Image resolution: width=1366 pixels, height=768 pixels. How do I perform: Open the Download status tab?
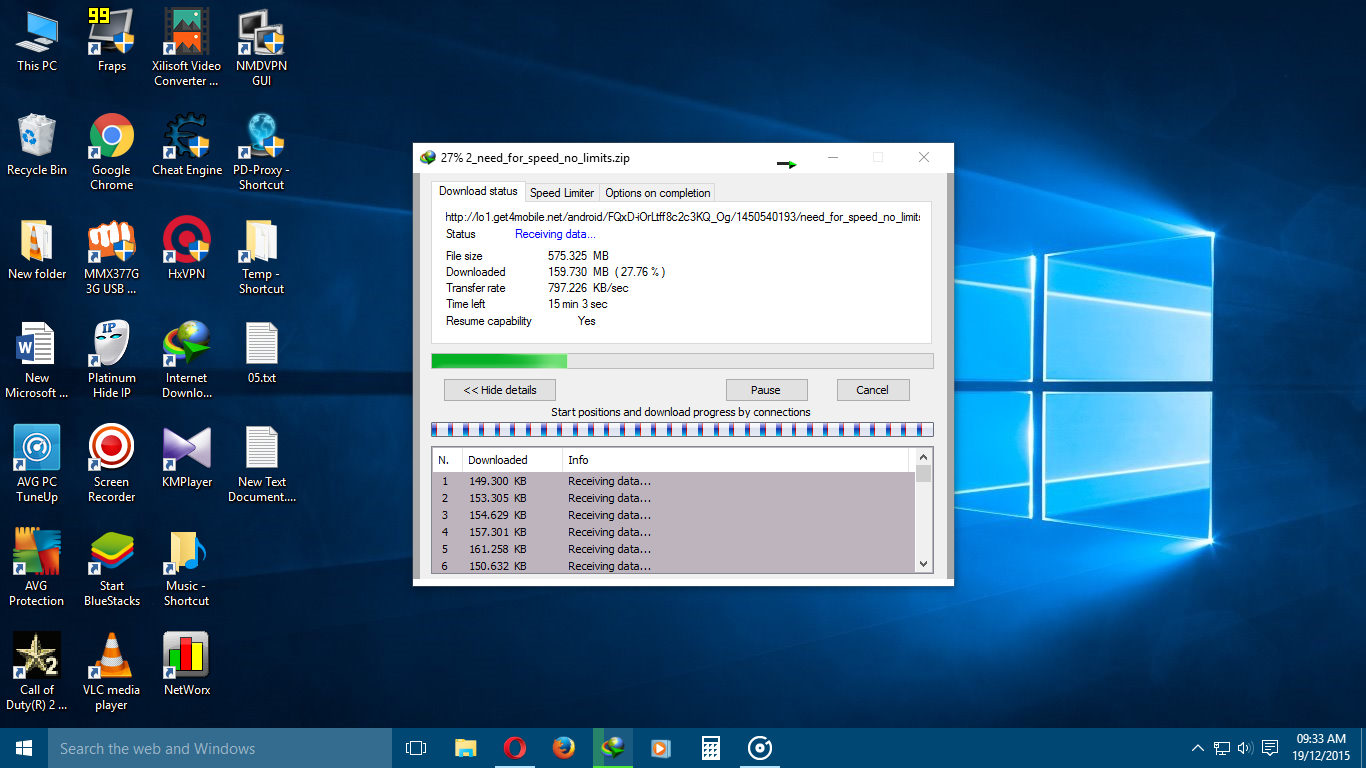(x=478, y=192)
